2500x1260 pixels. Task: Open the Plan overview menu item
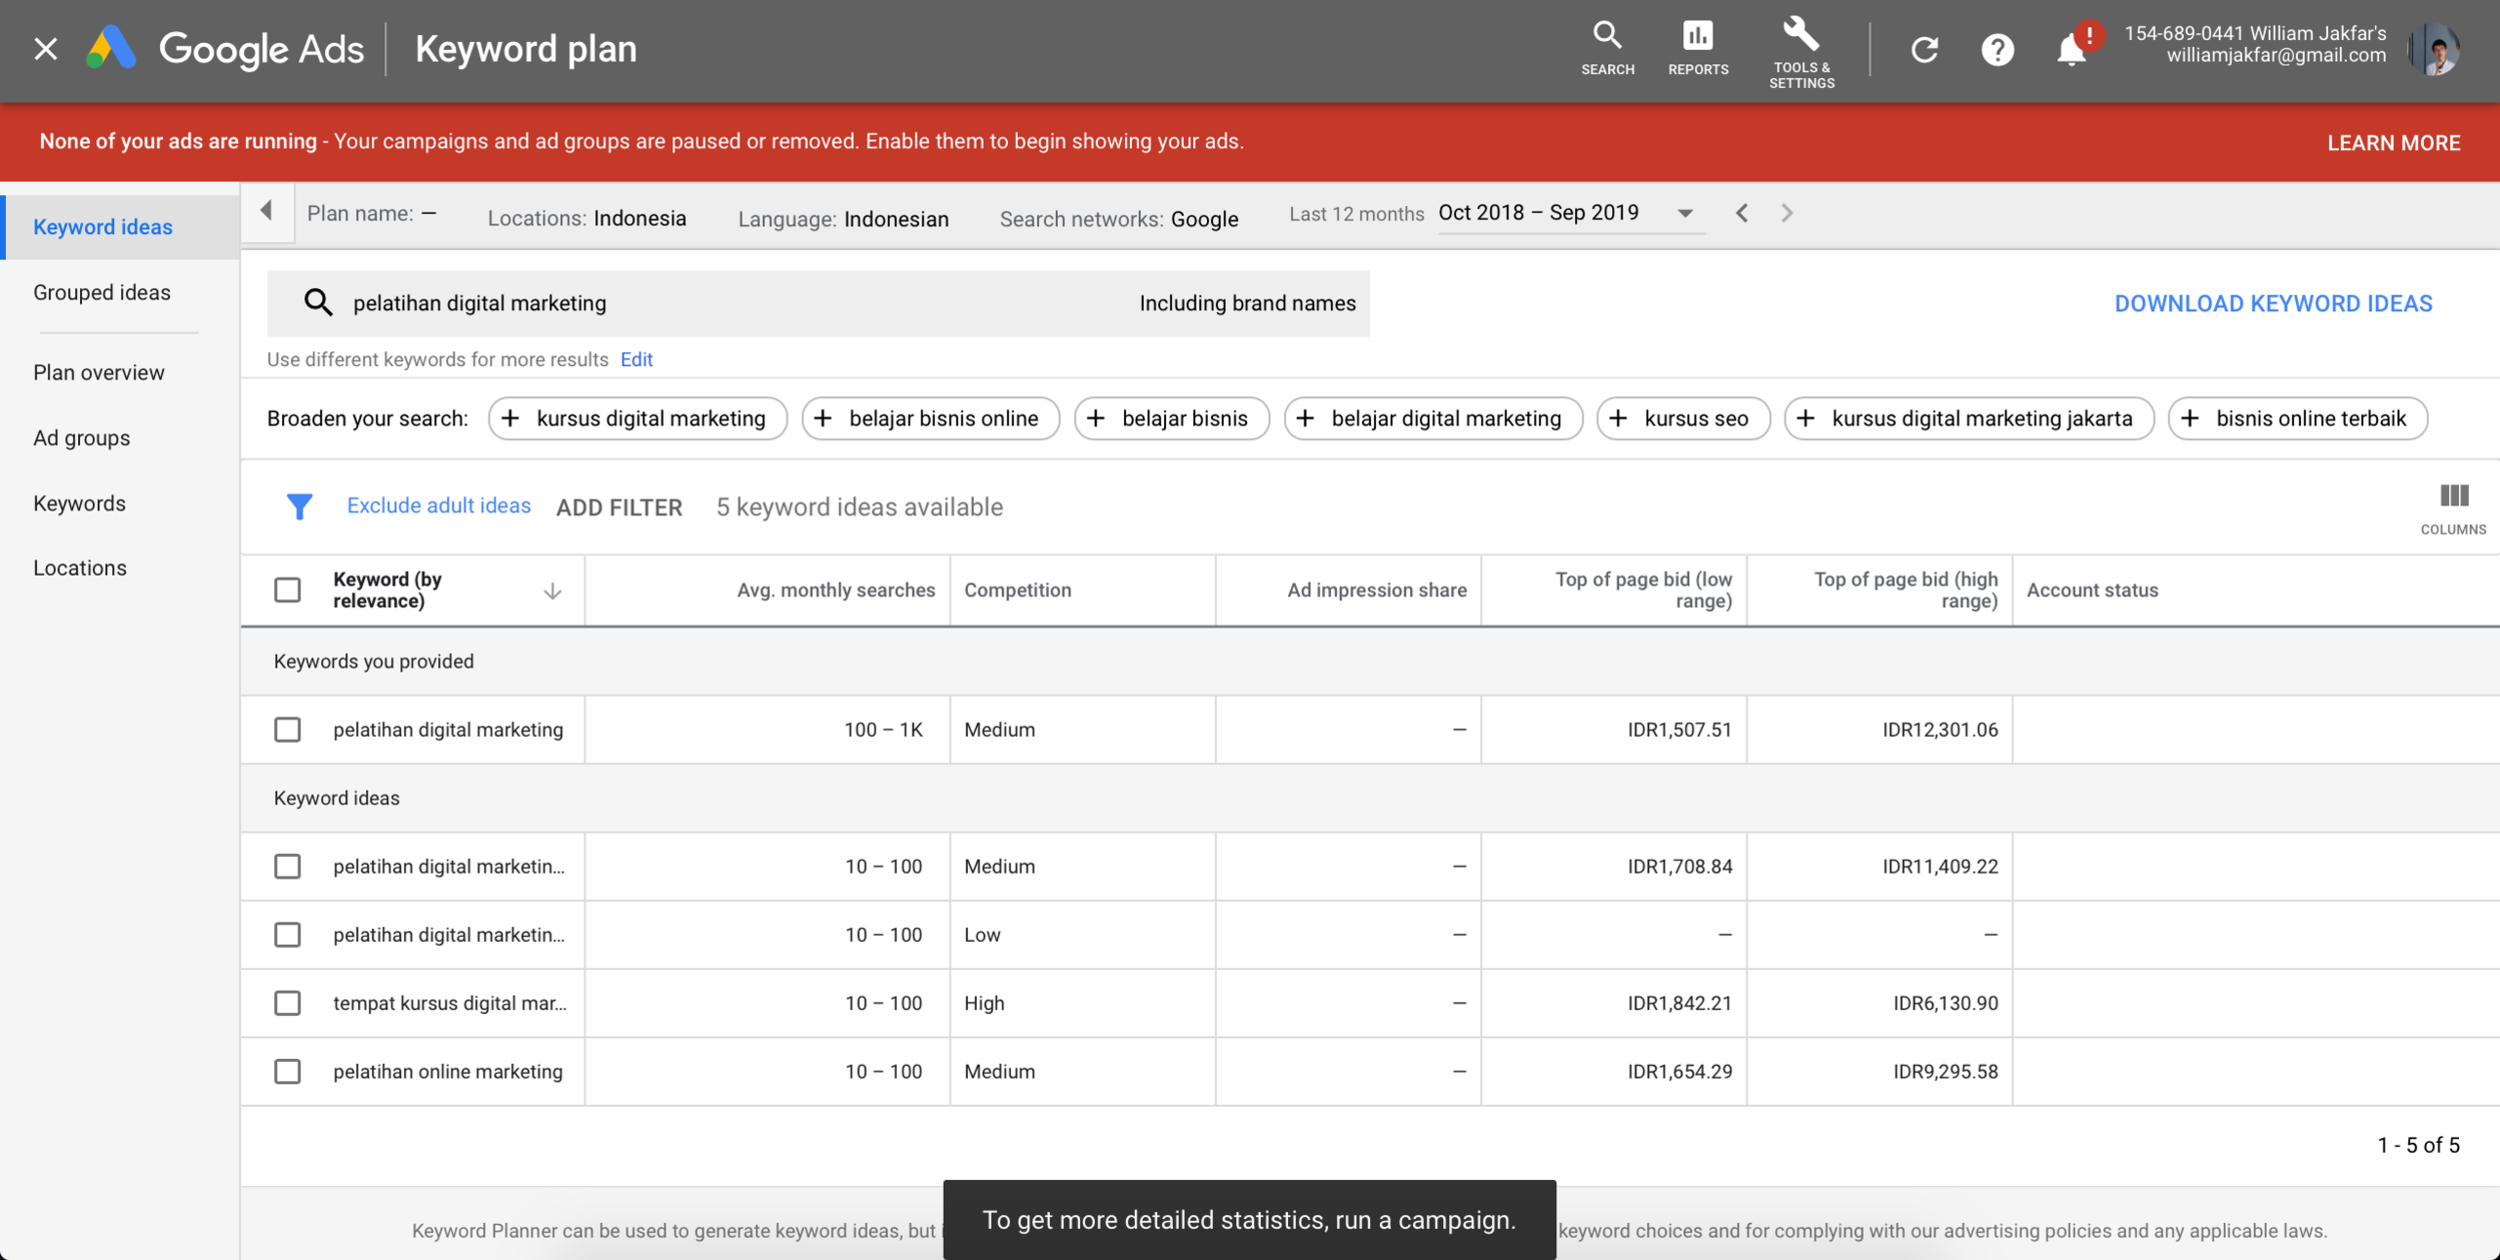(x=98, y=373)
